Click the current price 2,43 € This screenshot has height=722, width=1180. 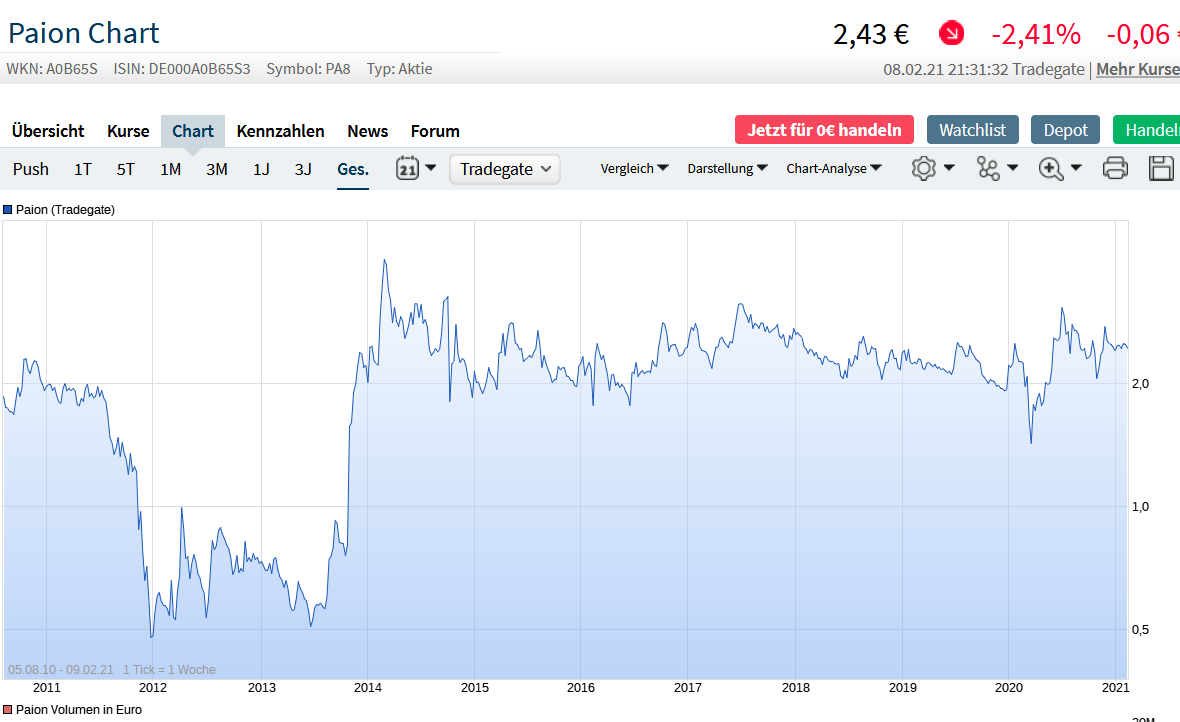pyautogui.click(x=871, y=34)
